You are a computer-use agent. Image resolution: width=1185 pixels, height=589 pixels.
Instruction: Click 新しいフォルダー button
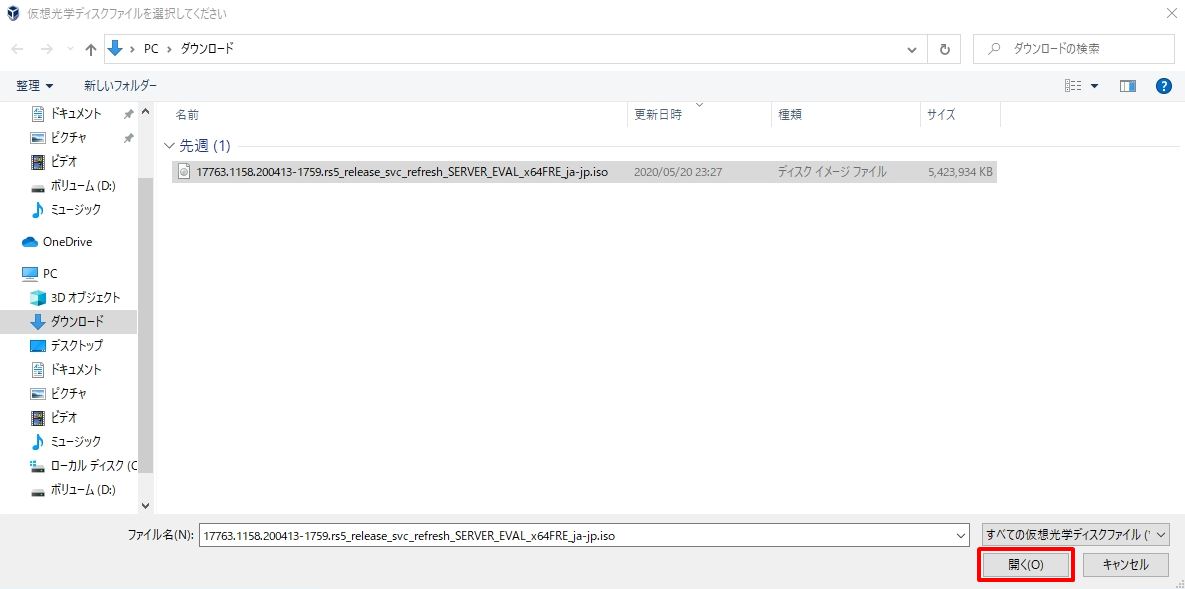120,86
